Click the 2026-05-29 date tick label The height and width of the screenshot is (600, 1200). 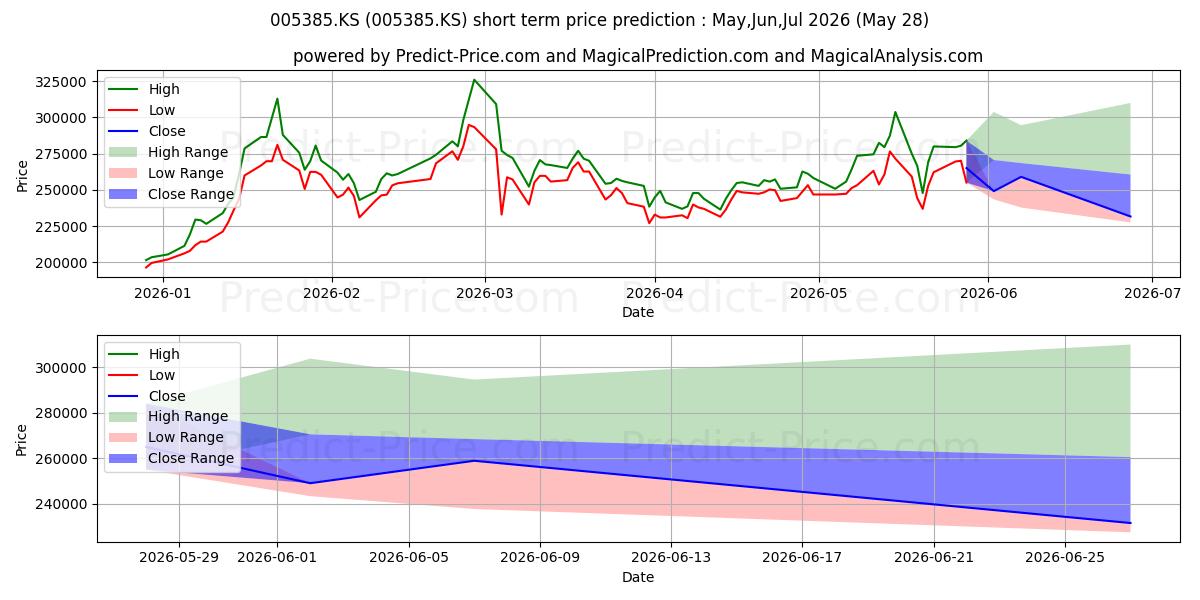coord(179,559)
